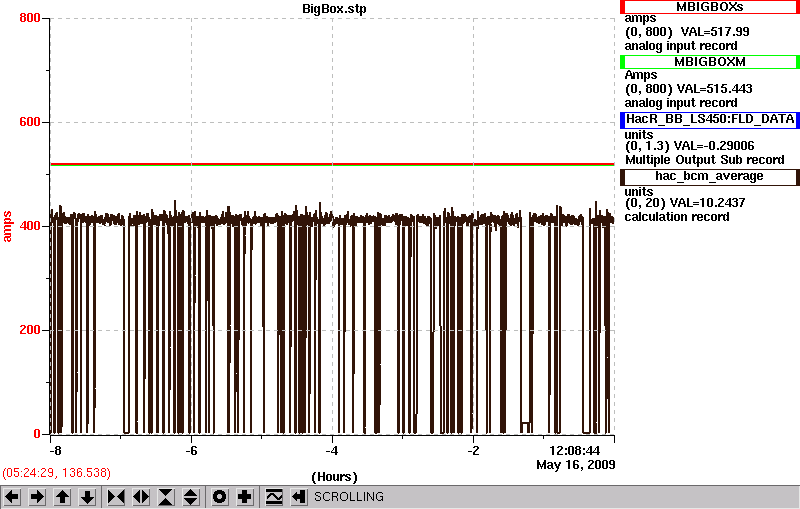Screen dimensions: 800x509
Task: Zoom in vertically using the hourglass icon
Action: pyautogui.click(x=166, y=497)
